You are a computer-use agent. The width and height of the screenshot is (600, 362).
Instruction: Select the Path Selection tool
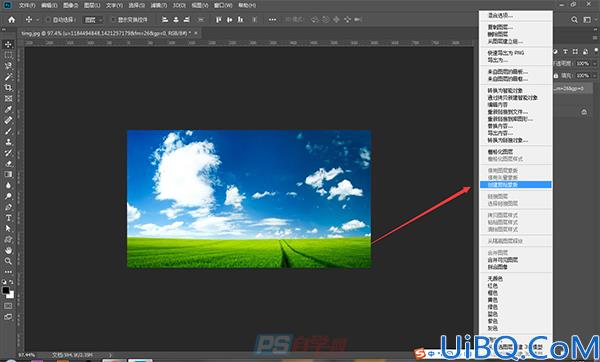[x=8, y=228]
